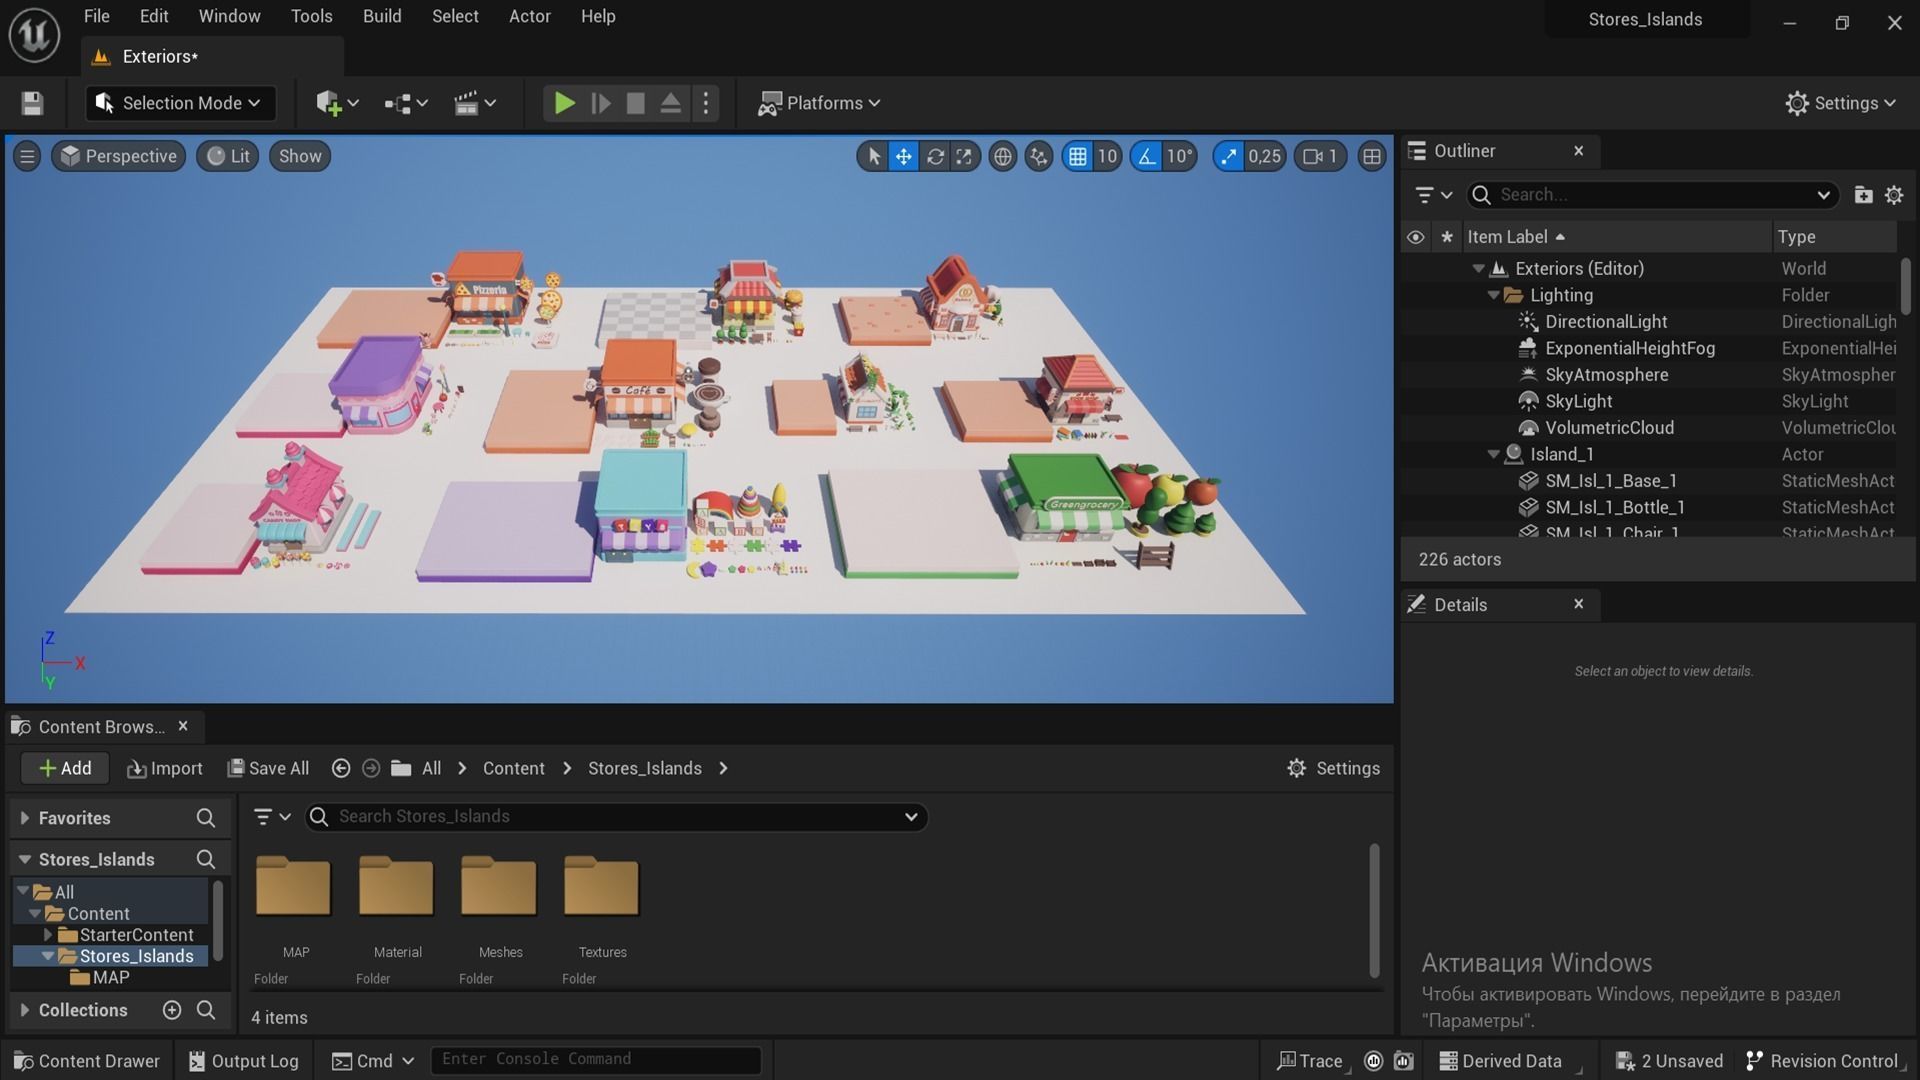Screen dimensions: 1920x1080
Task: Open the quick add content icon
Action: pyautogui.click(x=337, y=103)
